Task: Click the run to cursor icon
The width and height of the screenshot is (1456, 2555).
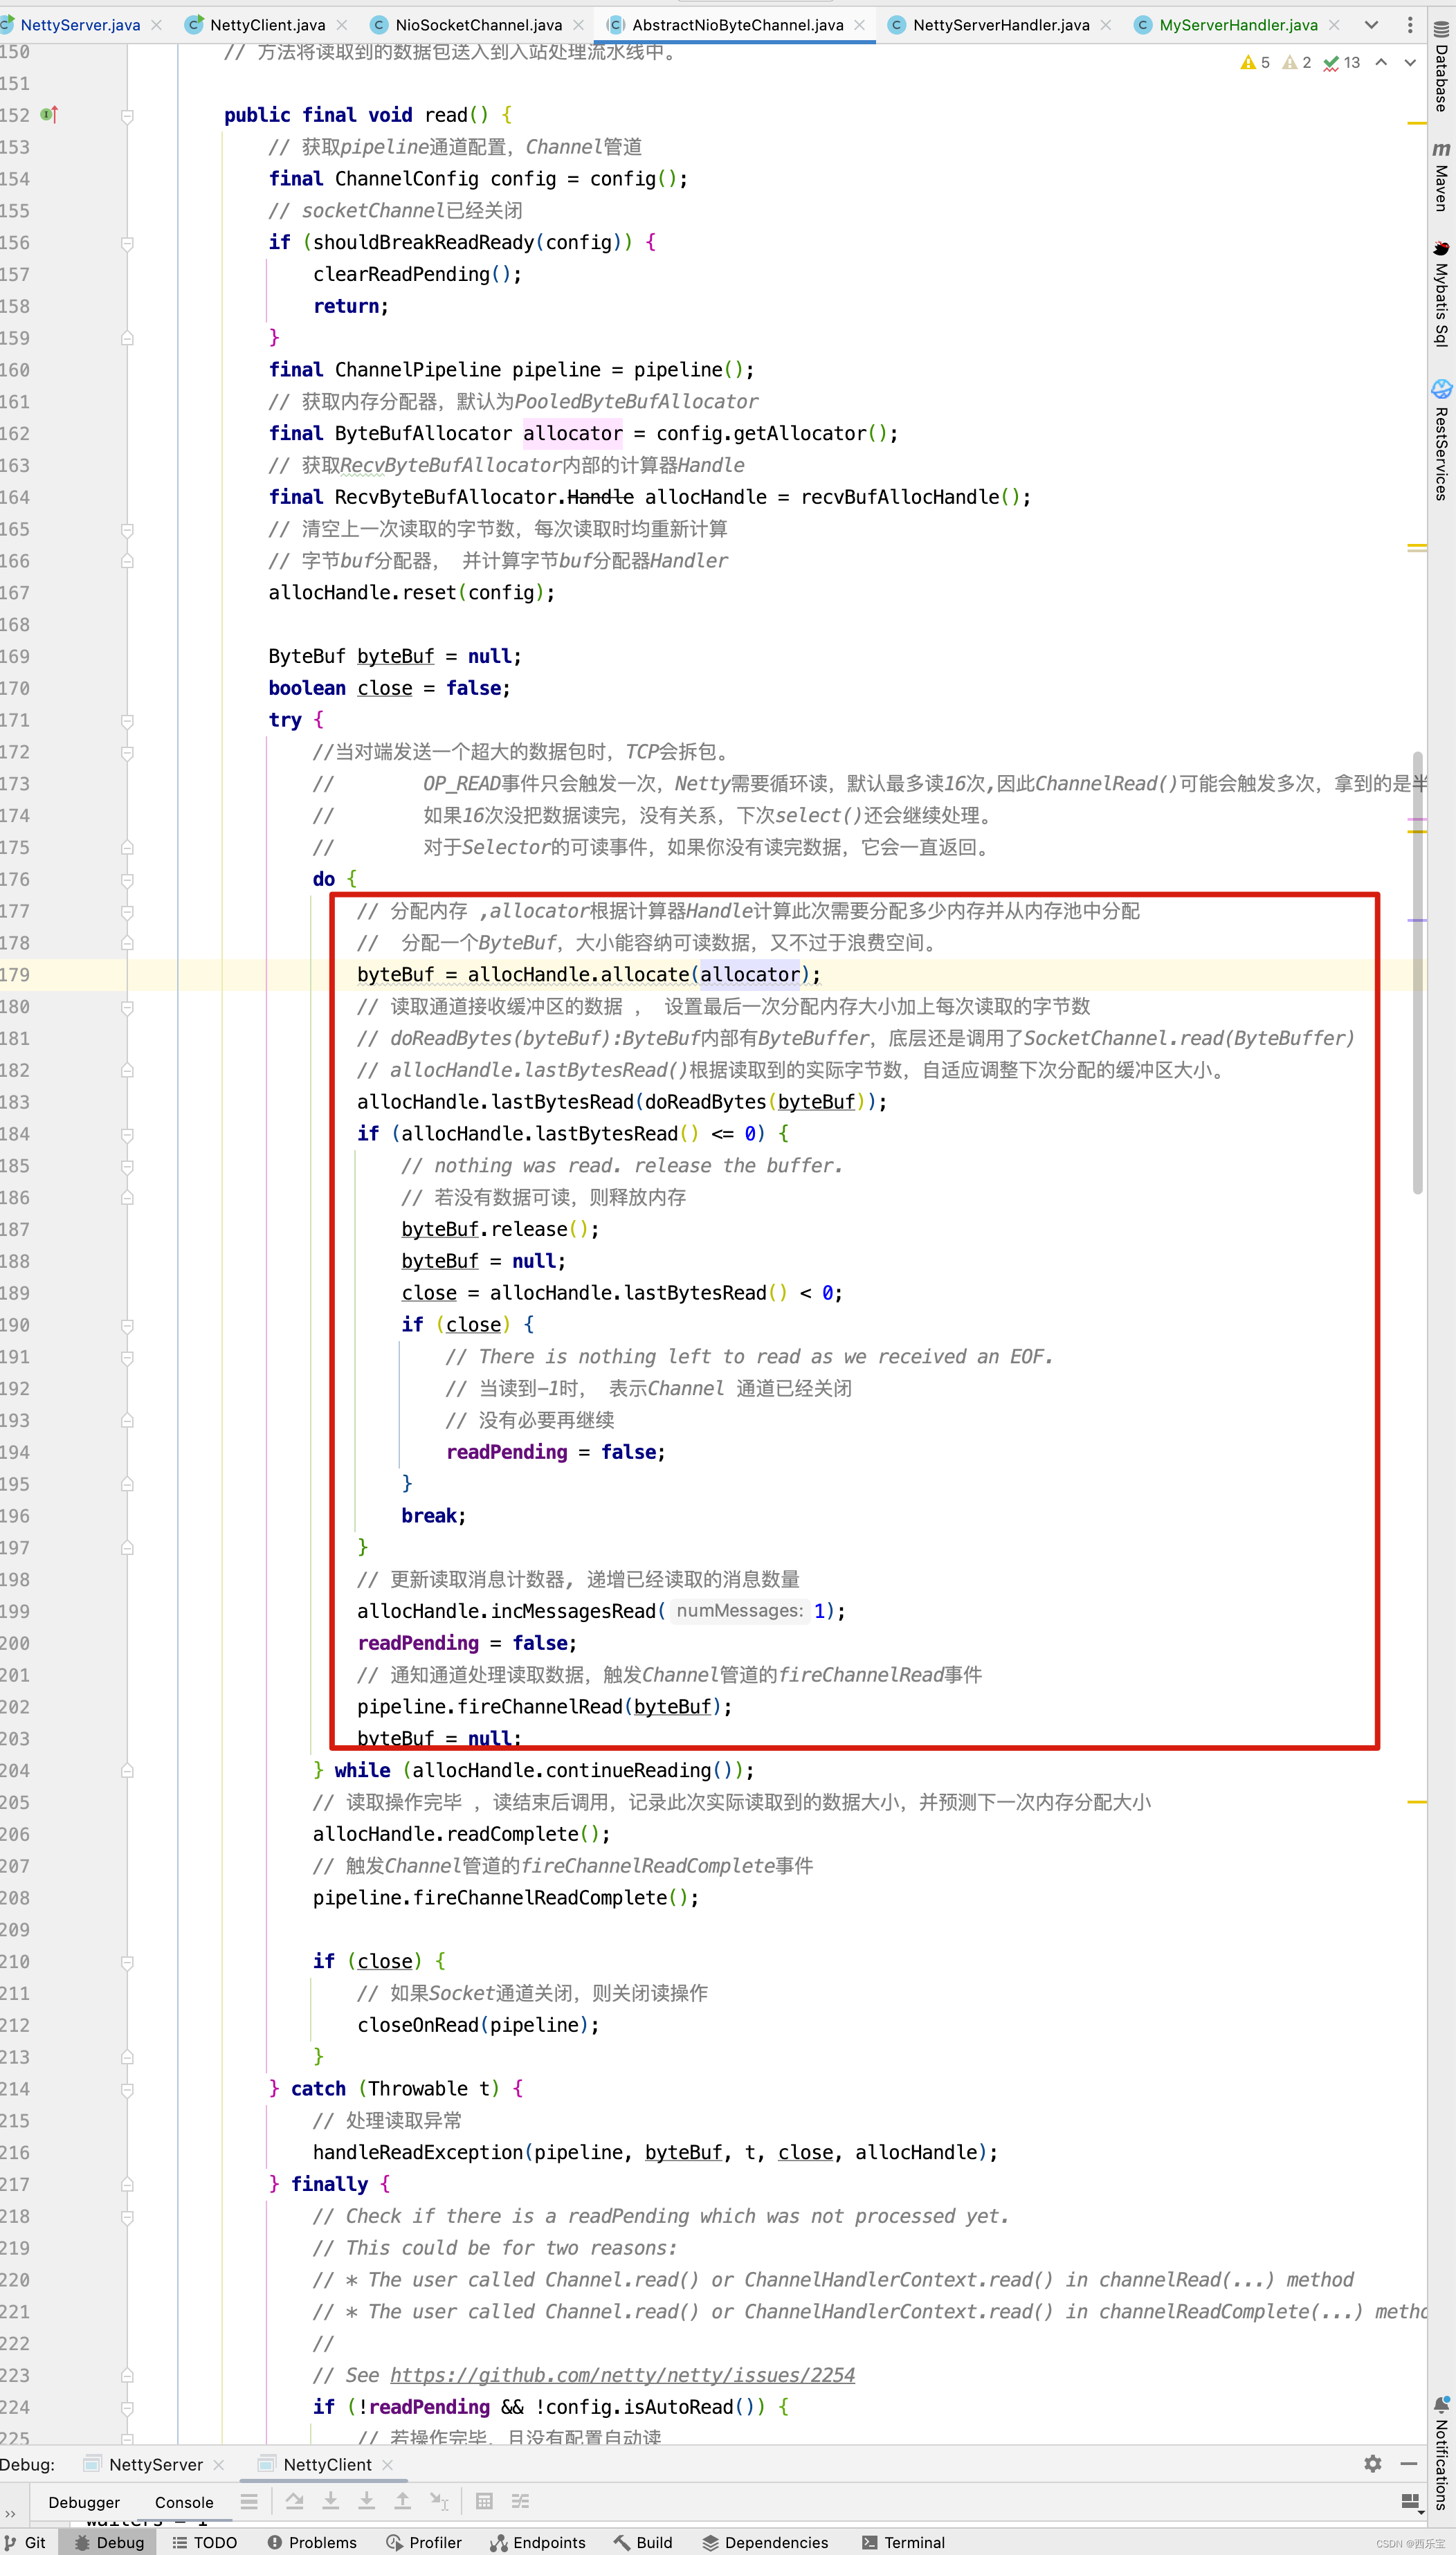Action: tap(439, 2501)
